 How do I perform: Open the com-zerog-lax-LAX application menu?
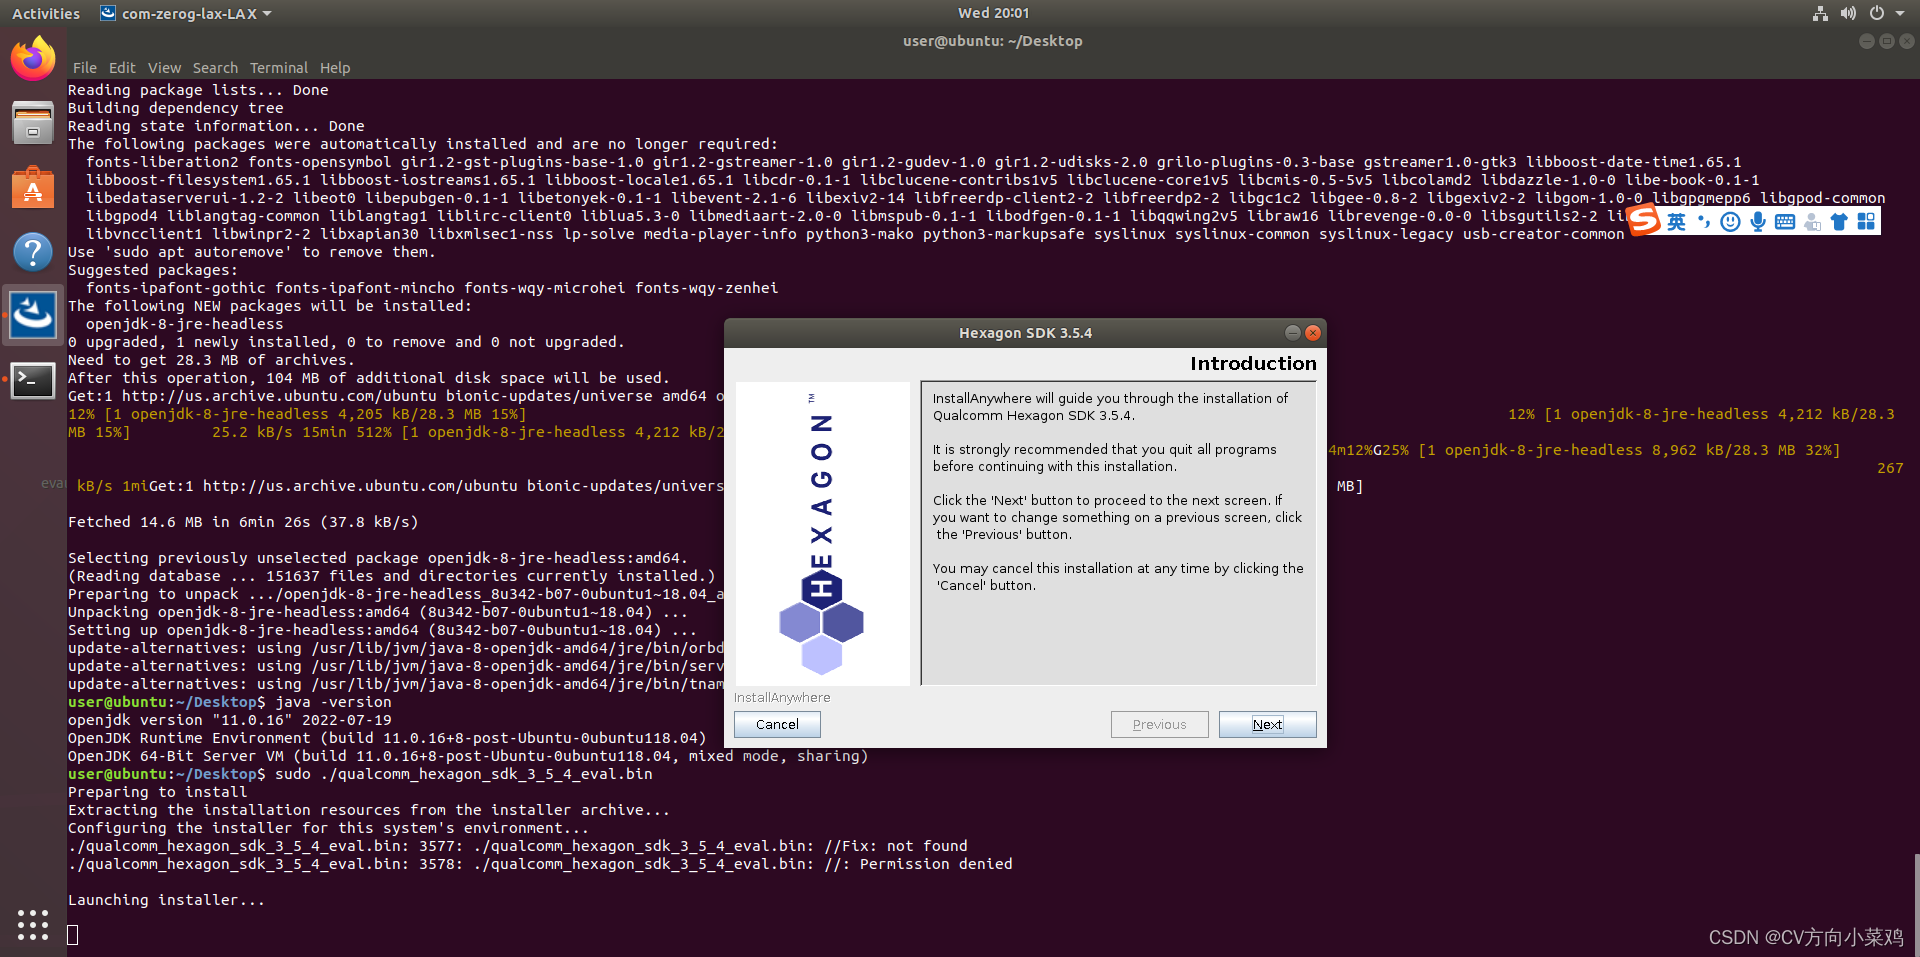point(186,14)
